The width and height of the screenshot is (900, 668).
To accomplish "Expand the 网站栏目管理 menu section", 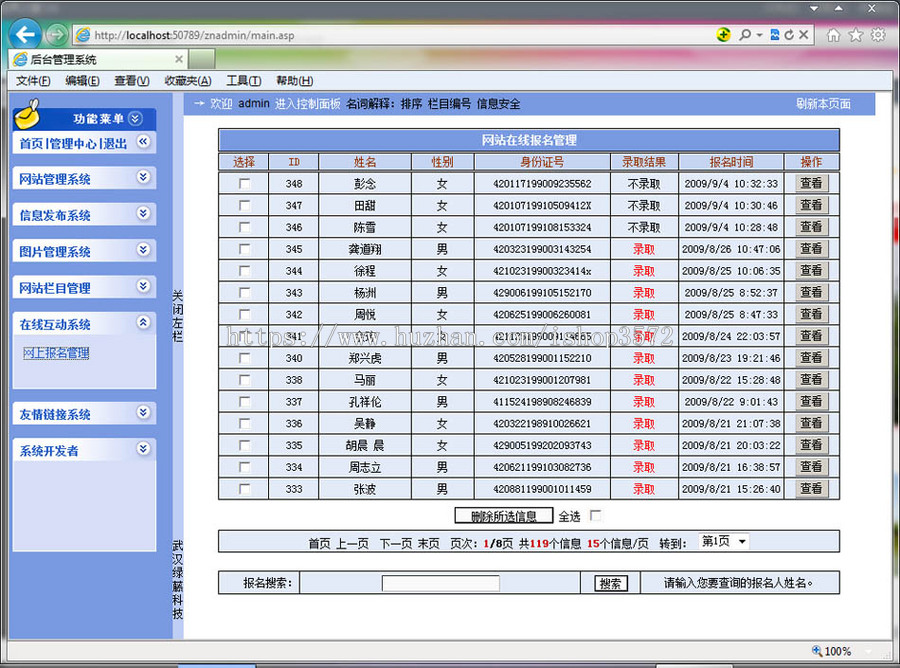I will click(x=143, y=286).
